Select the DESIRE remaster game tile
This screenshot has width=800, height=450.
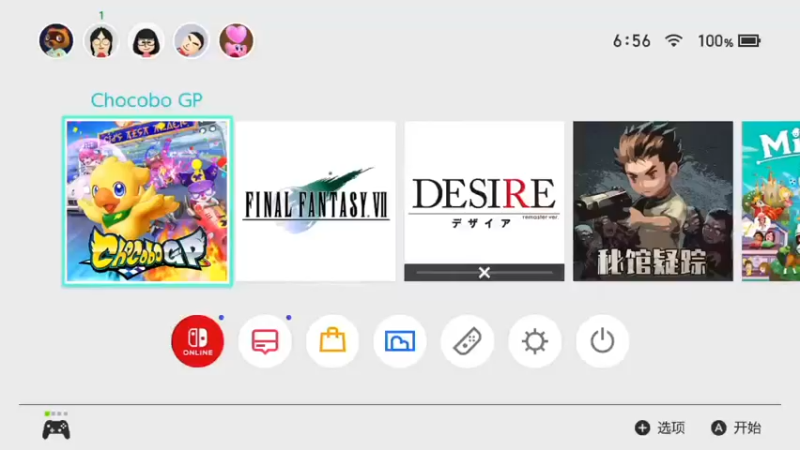pyautogui.click(x=484, y=201)
